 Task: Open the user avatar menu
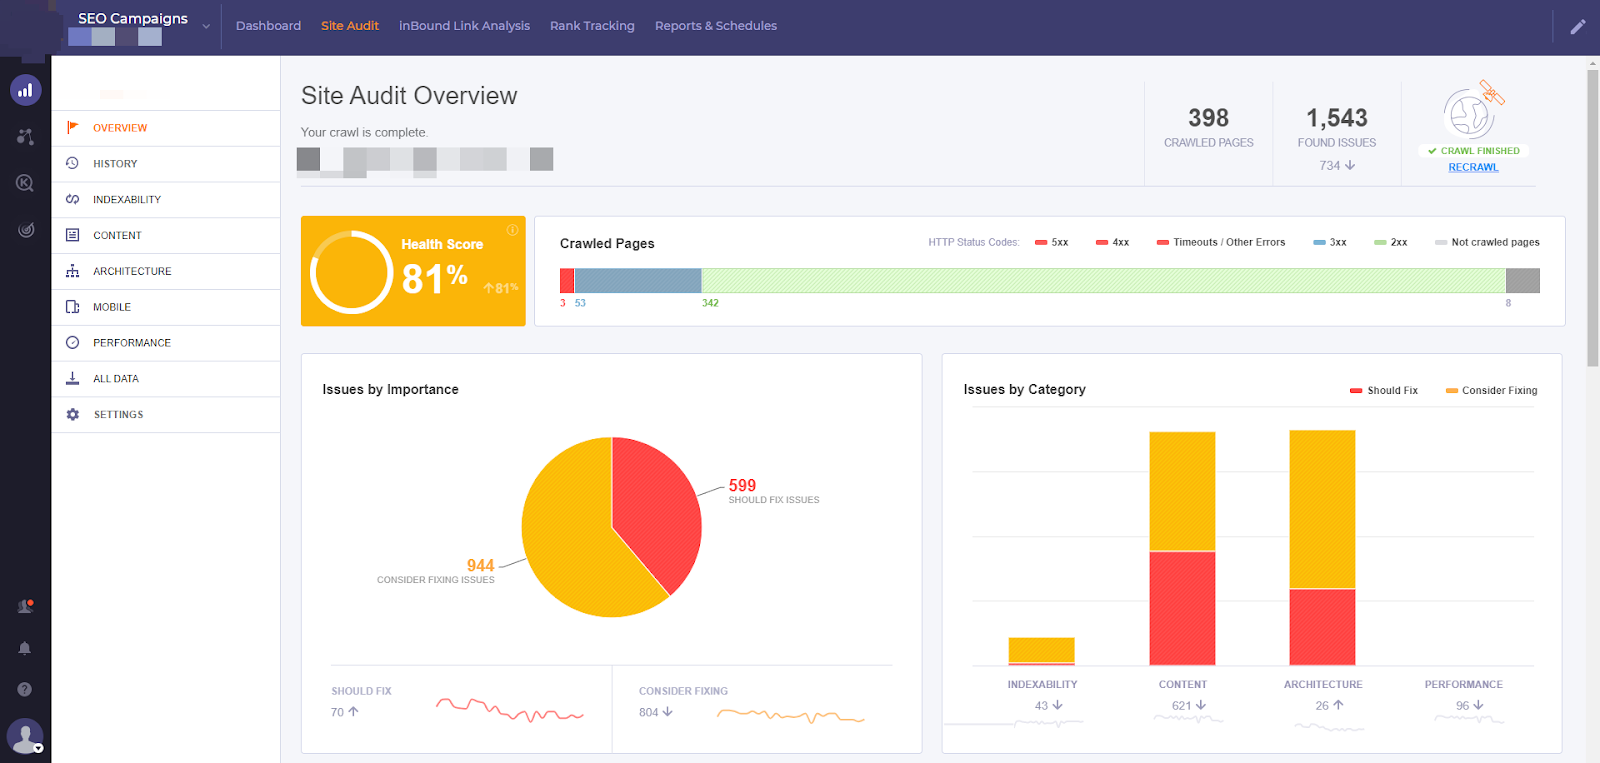[25, 736]
